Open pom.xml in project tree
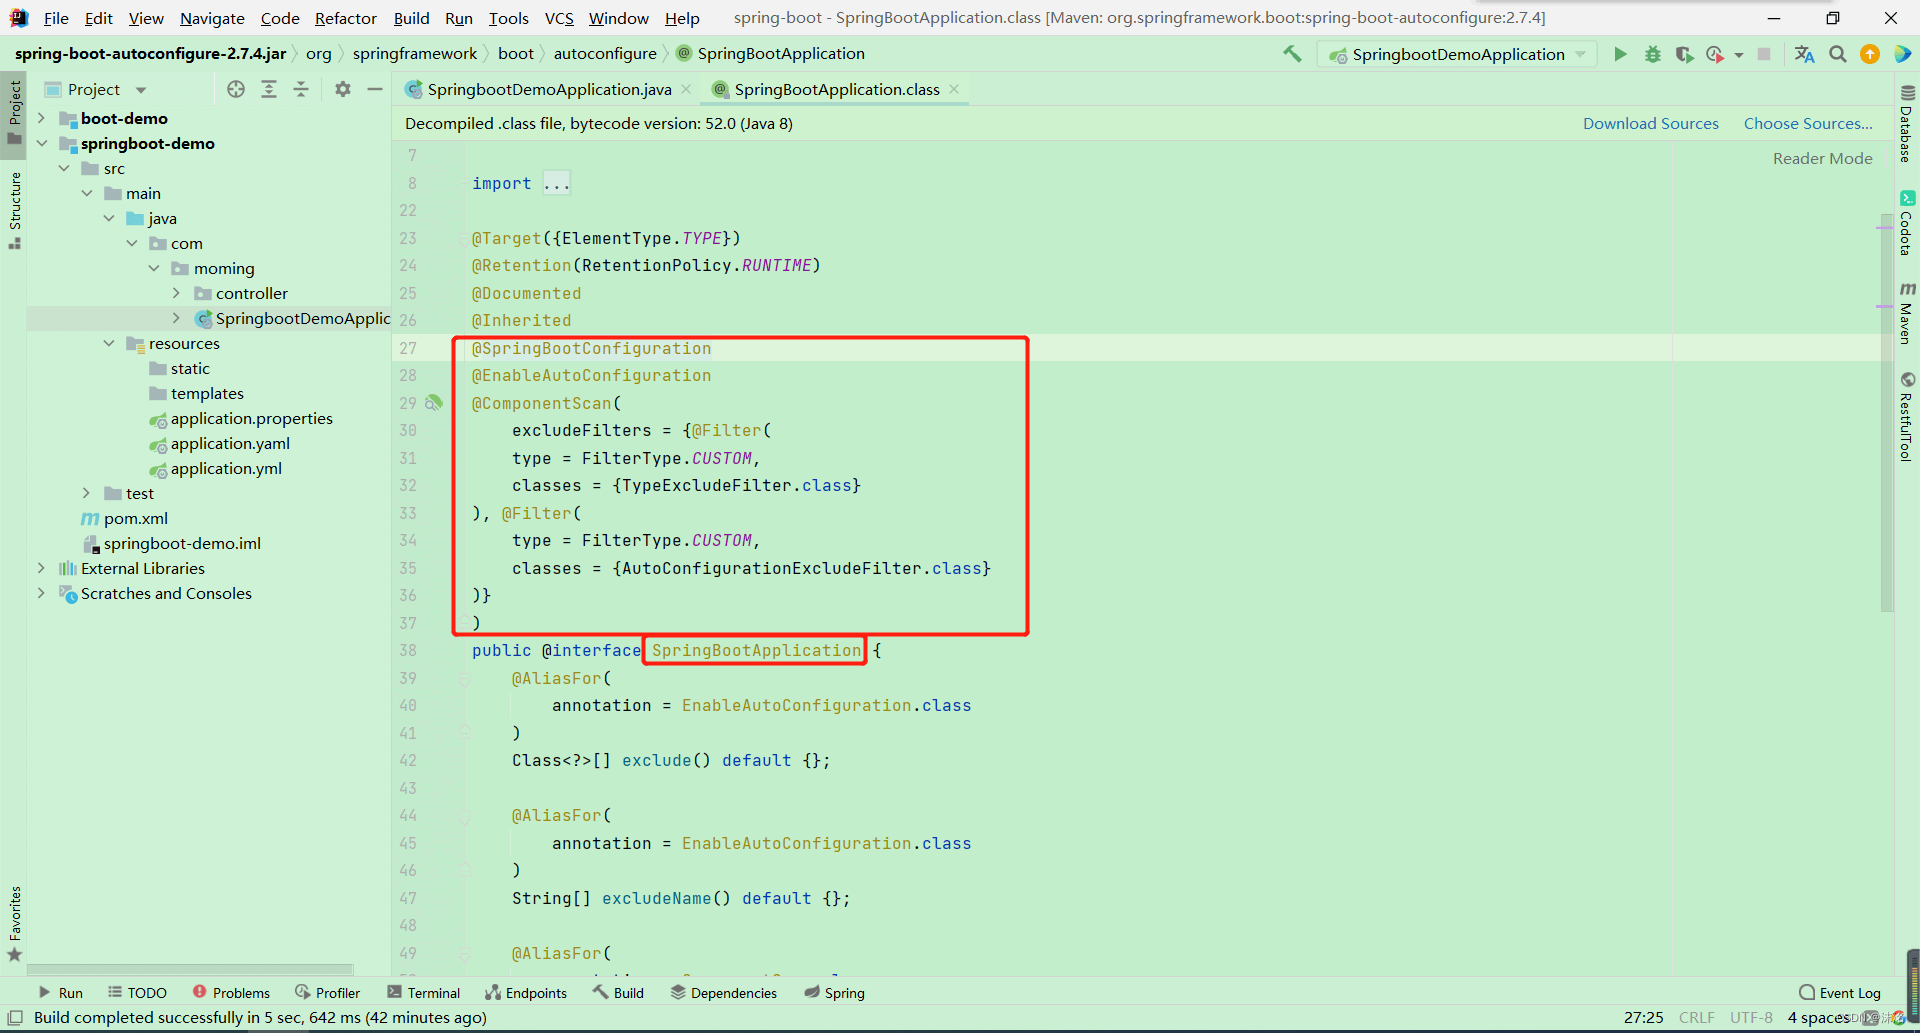Image resolution: width=1920 pixels, height=1033 pixels. 136,518
